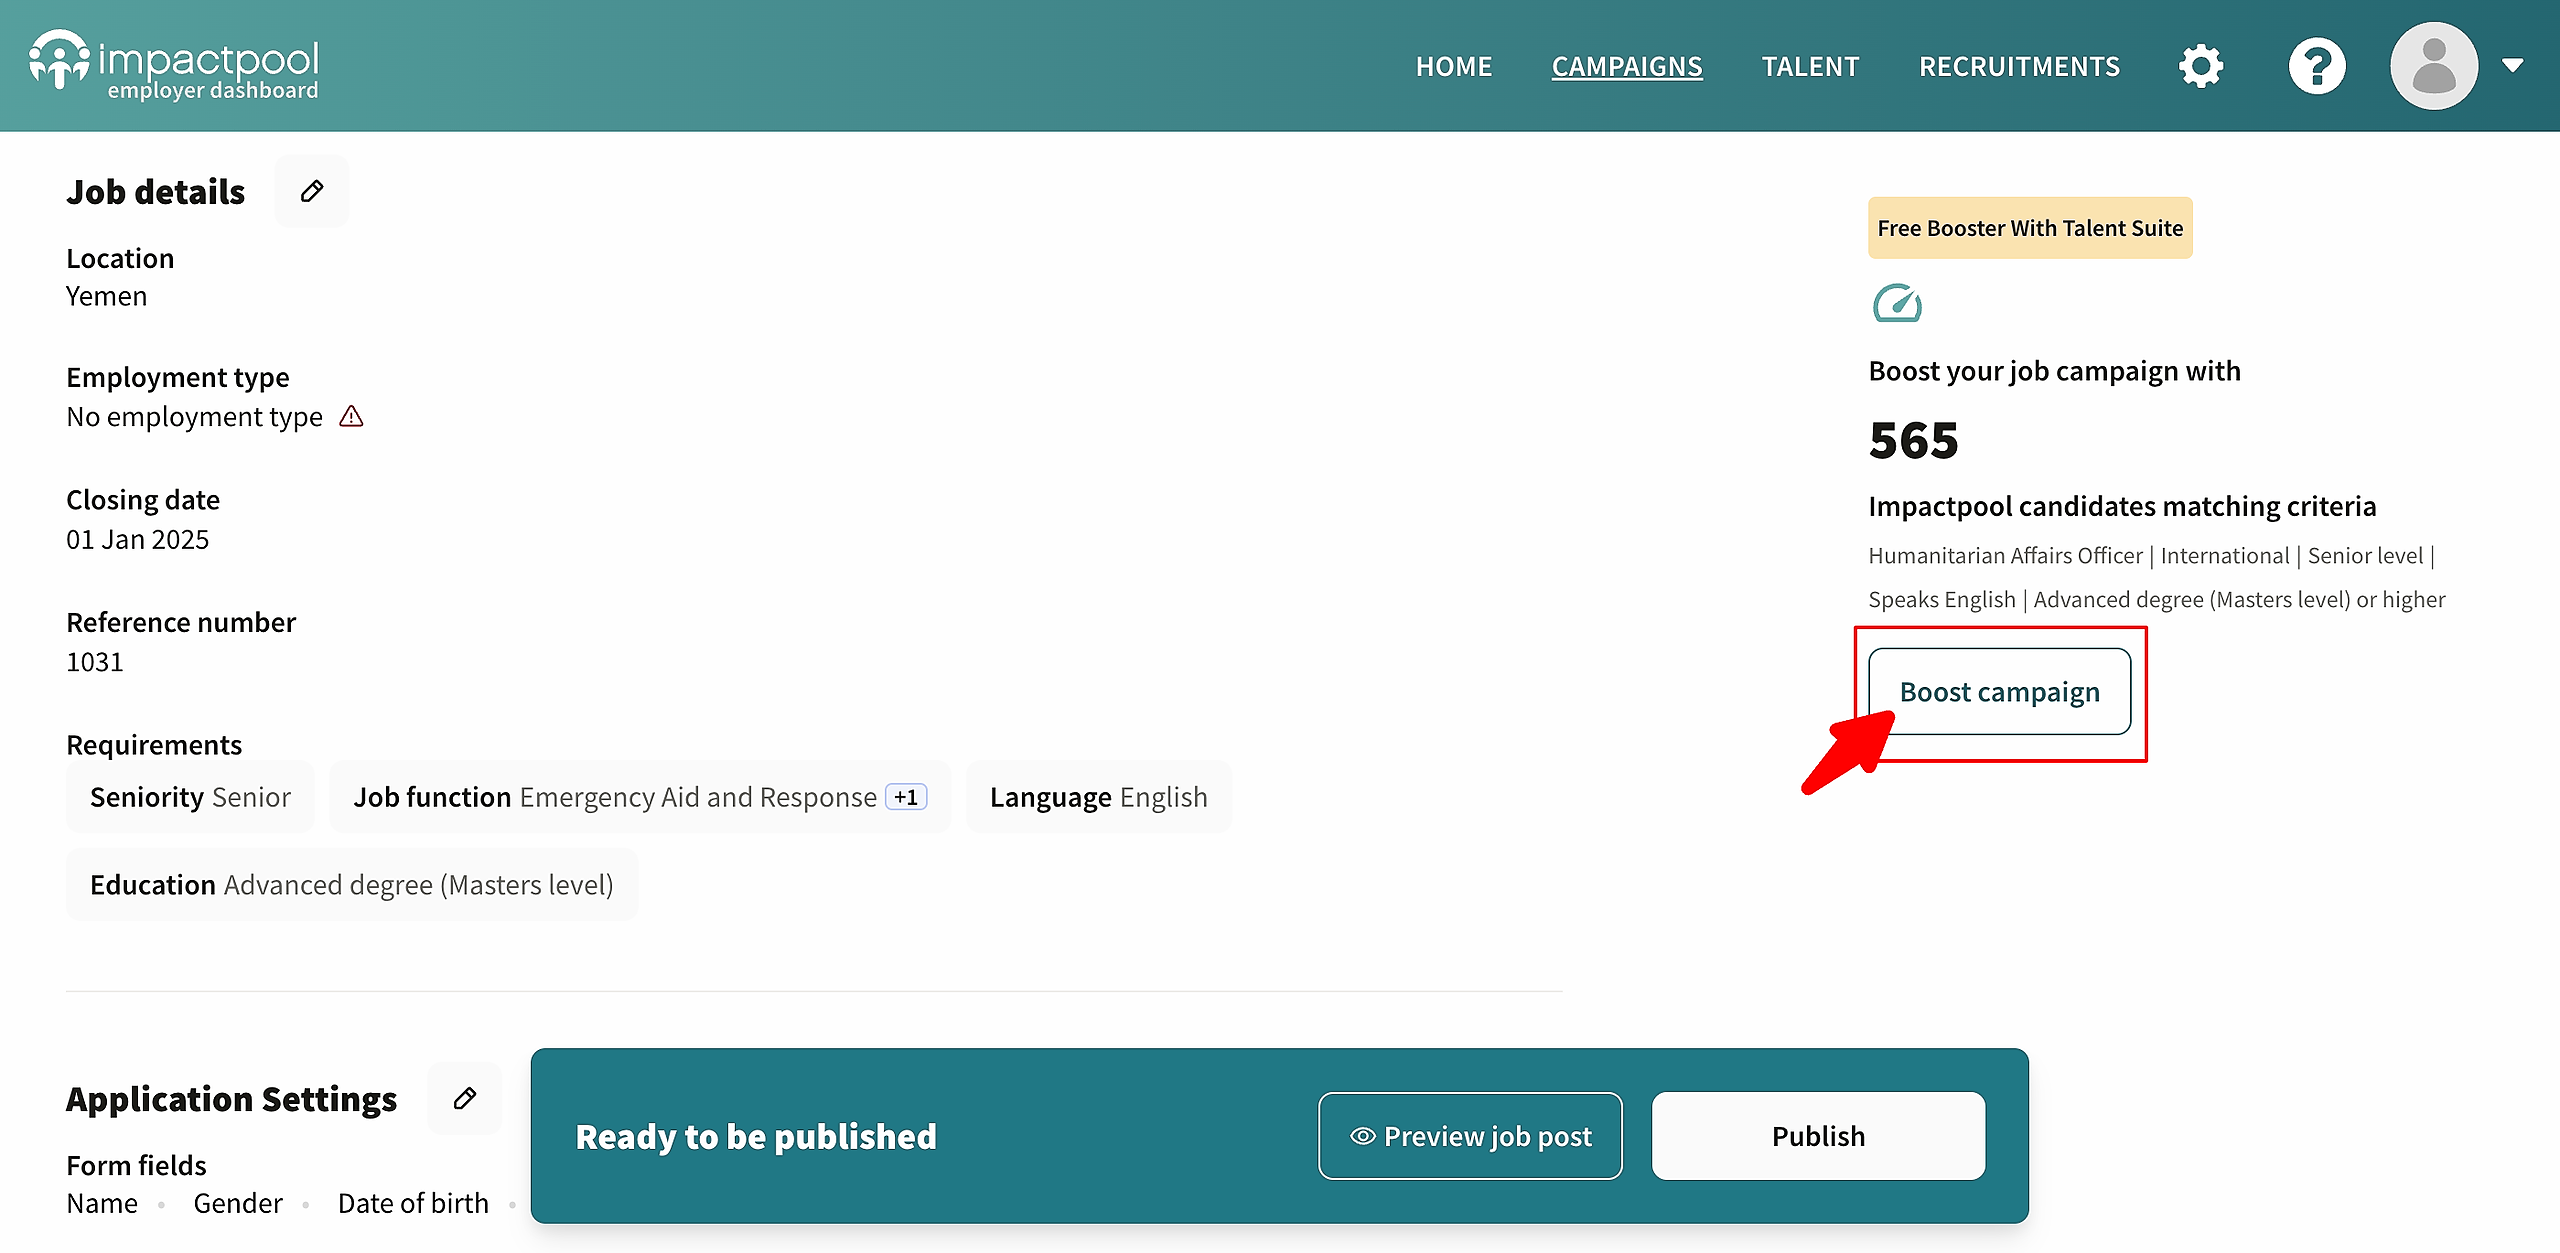Click the Application Settings heading
The height and width of the screenshot is (1253, 2560).
pyautogui.click(x=232, y=1099)
